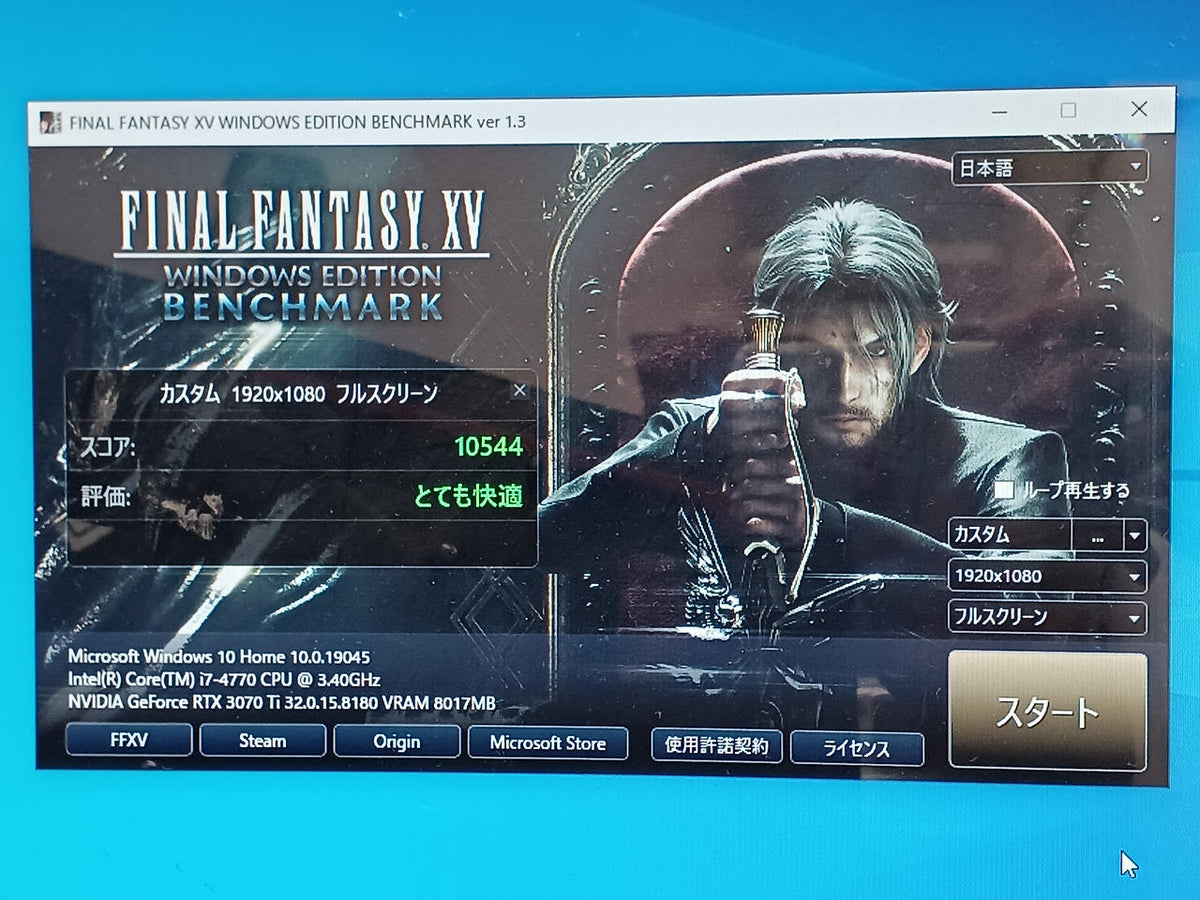
Task: Close the benchmark window
Action: (x=1139, y=110)
